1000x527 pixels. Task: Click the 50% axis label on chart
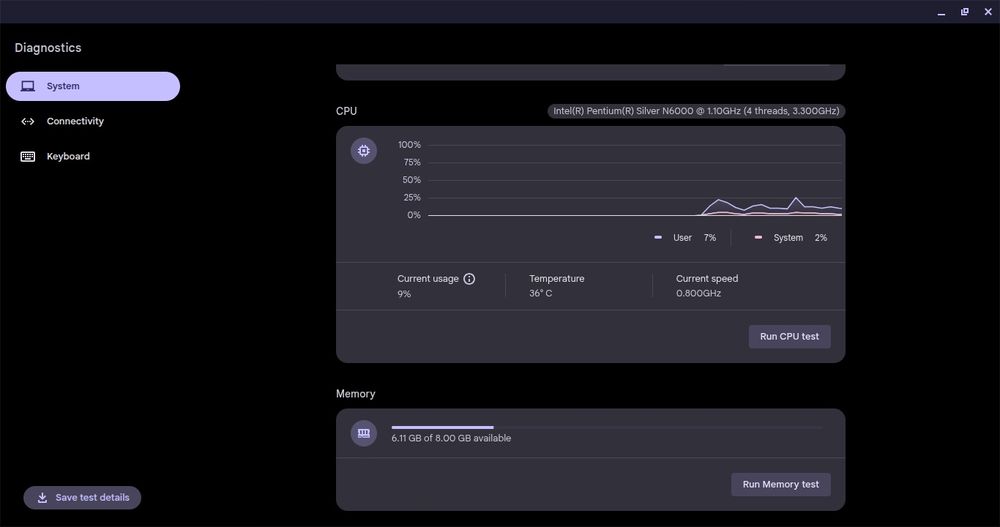pyautogui.click(x=411, y=180)
